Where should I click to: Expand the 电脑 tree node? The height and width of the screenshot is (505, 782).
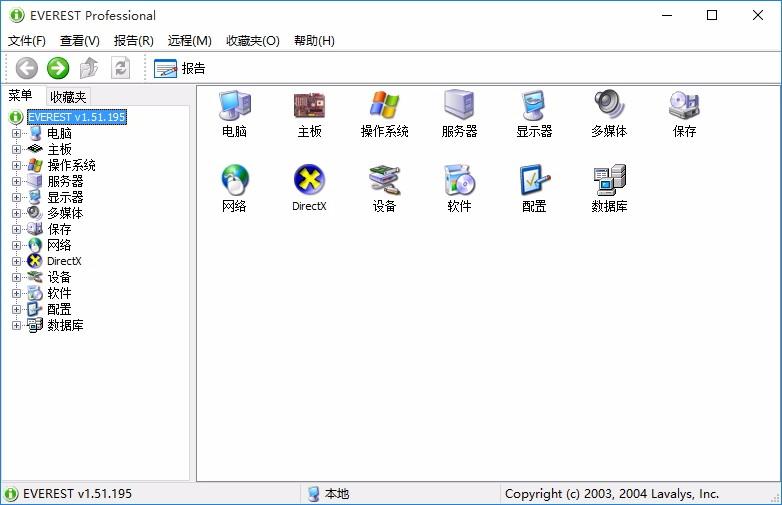16,133
